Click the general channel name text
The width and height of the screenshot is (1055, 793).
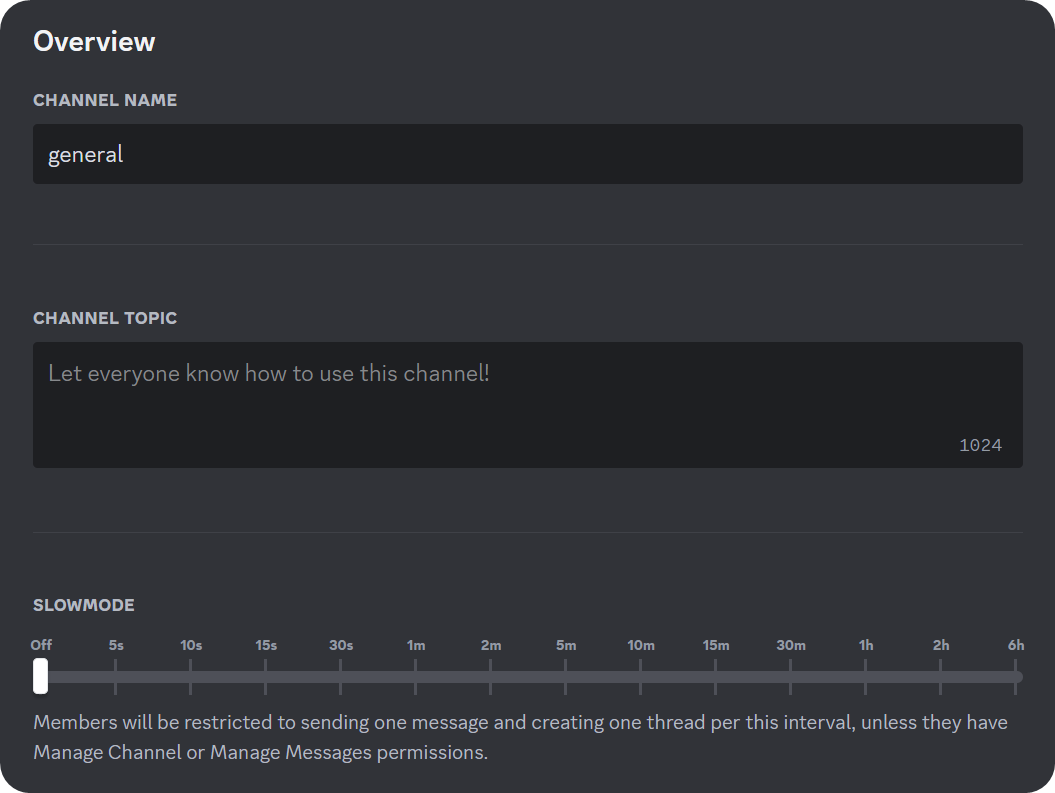[85, 154]
